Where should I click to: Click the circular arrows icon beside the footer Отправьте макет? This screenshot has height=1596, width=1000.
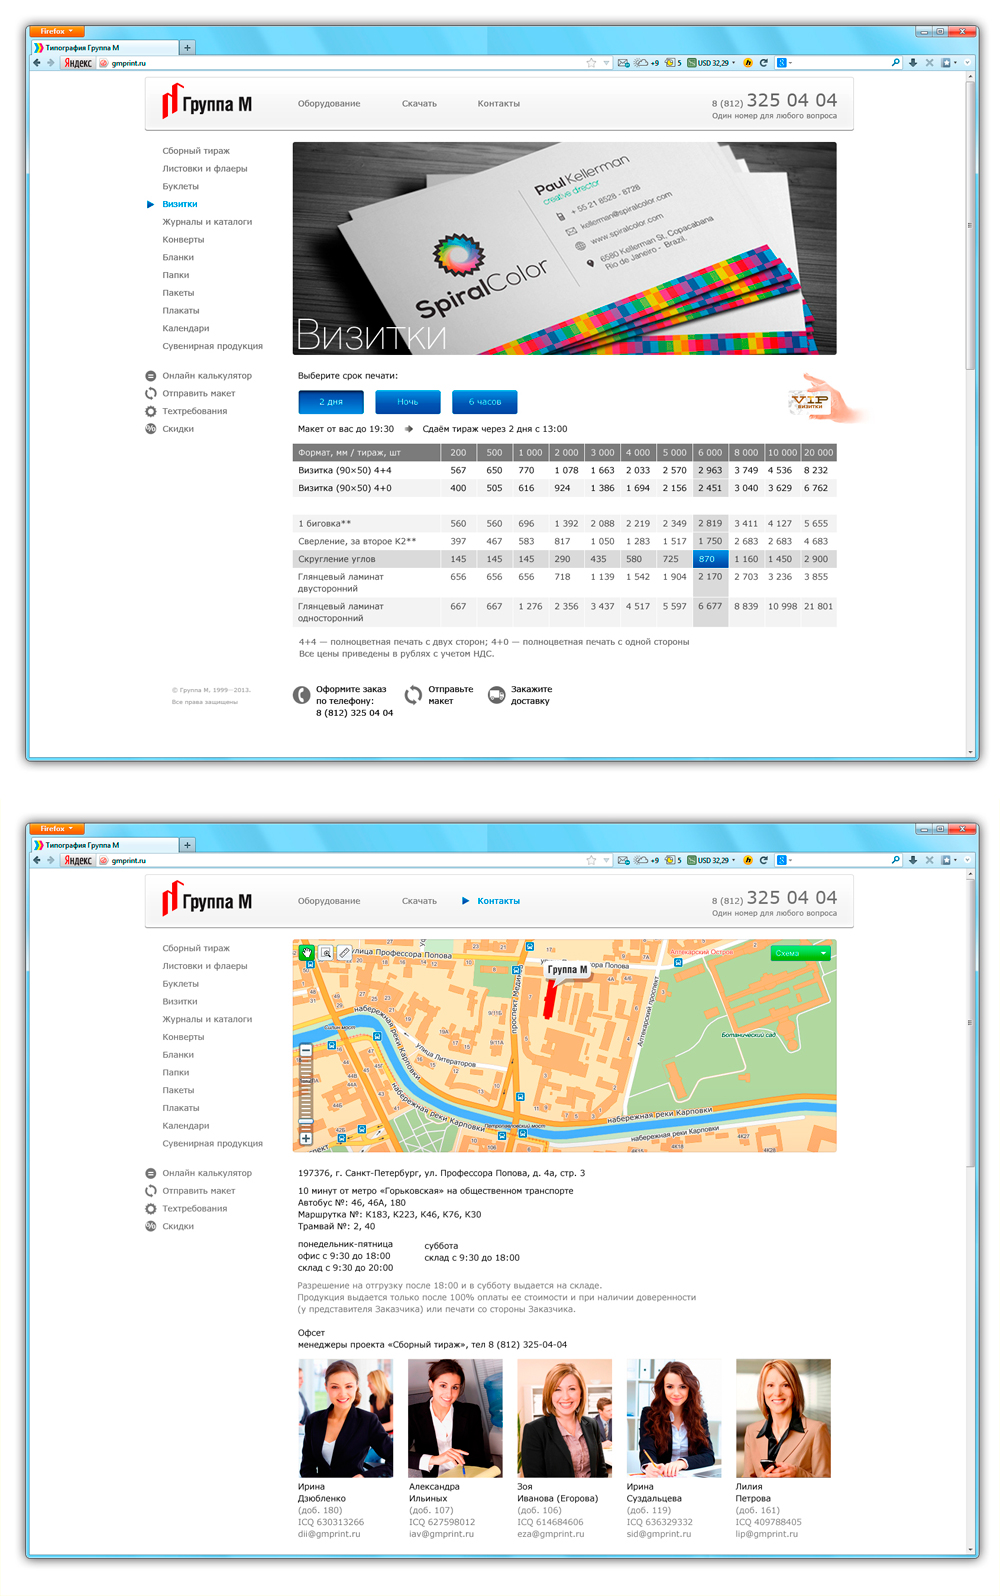(x=413, y=695)
